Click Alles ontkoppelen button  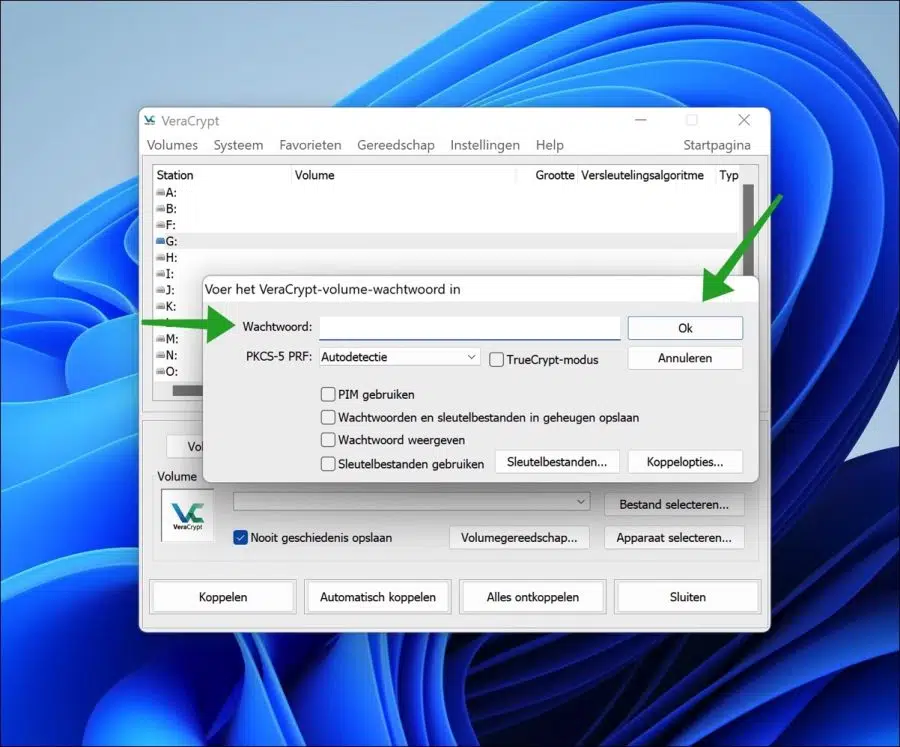click(x=533, y=597)
